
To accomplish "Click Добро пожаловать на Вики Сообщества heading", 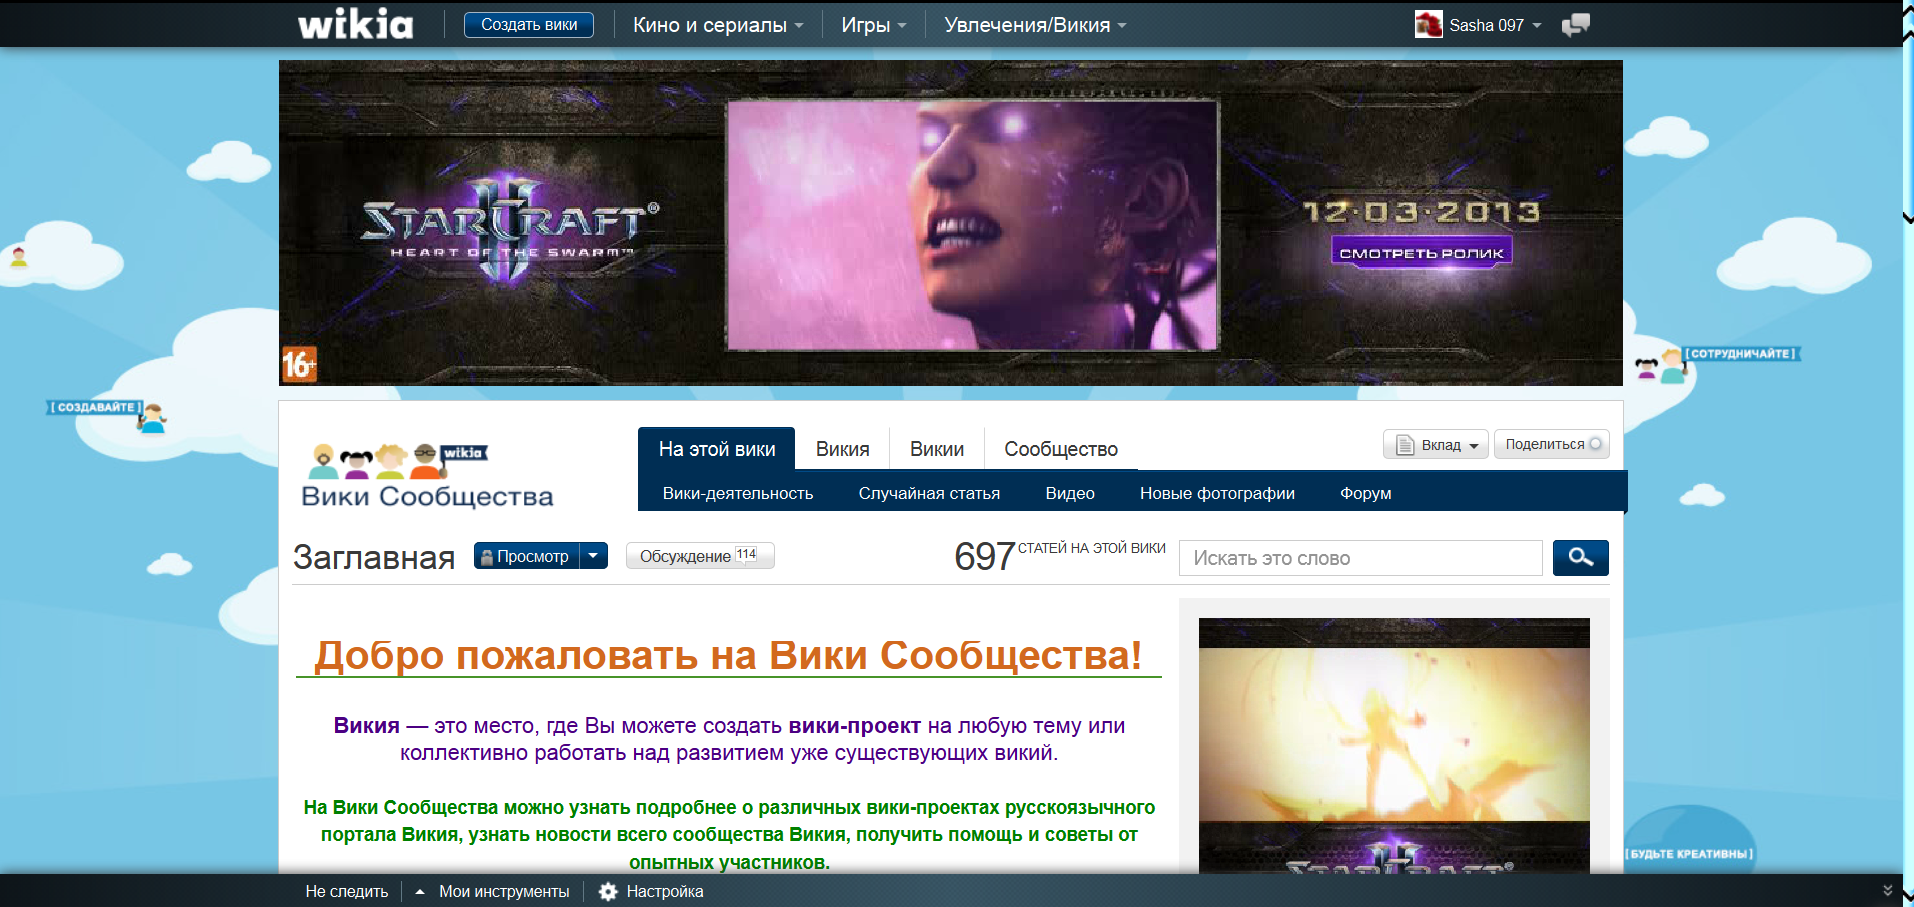I will (728, 655).
